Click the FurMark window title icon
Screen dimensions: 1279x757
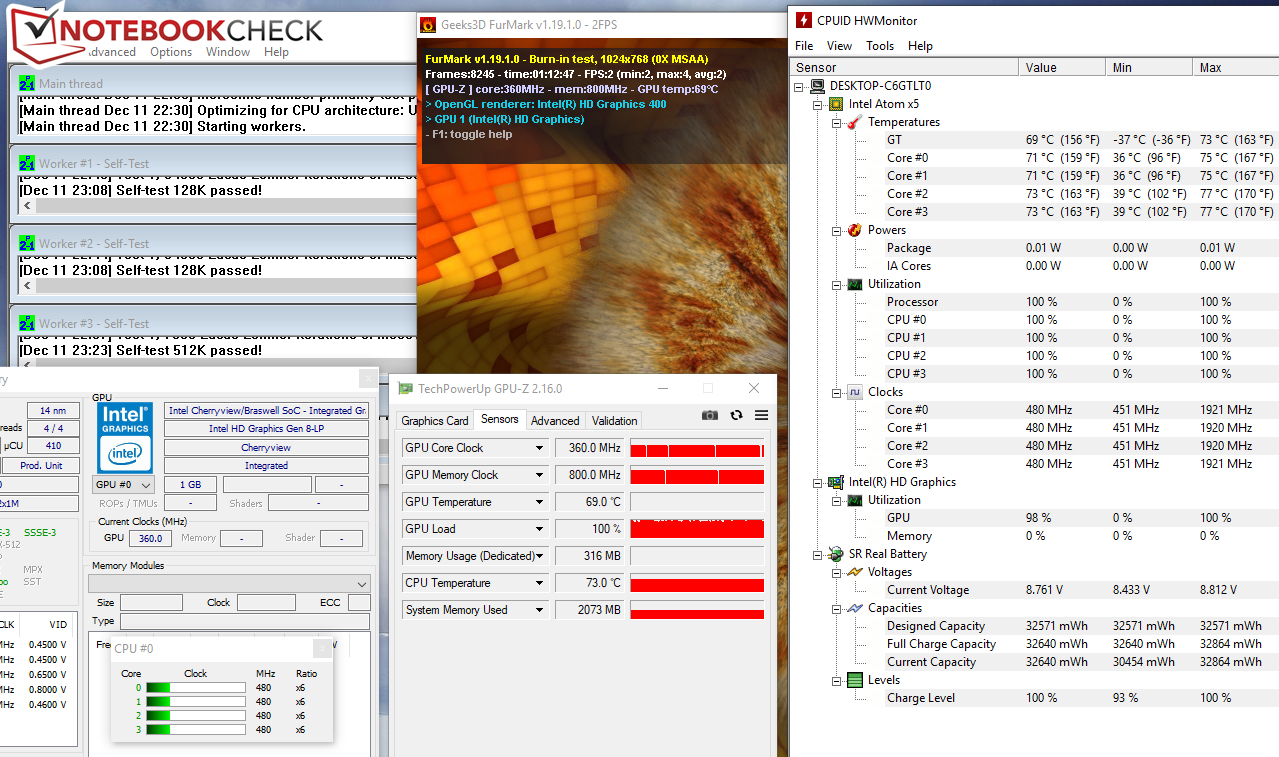(x=428, y=25)
